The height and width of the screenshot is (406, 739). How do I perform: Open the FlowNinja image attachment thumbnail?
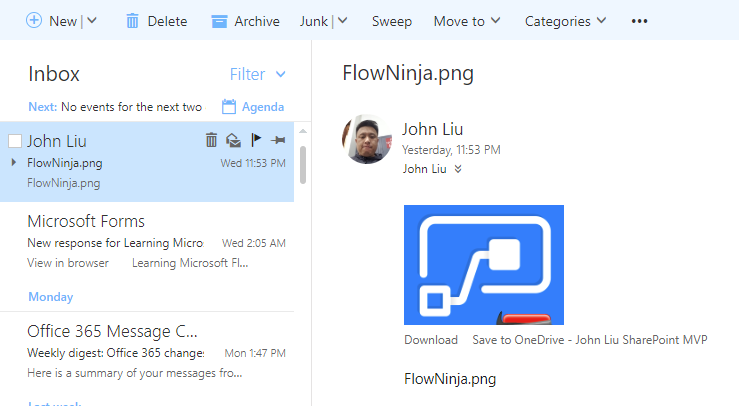coord(483,264)
